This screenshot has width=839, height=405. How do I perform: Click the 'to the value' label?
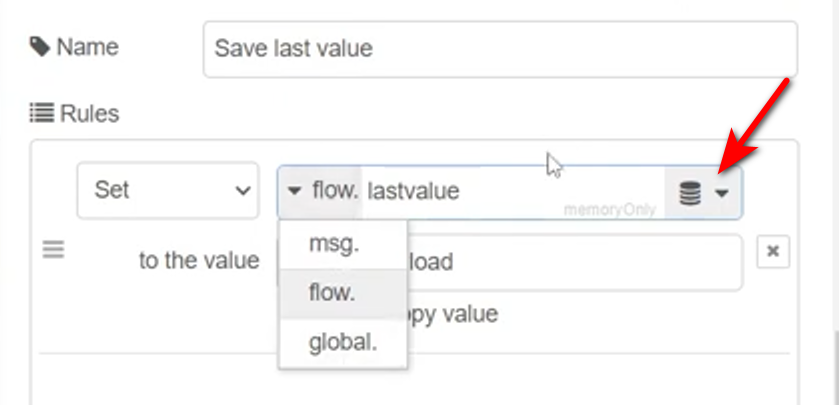[x=198, y=261]
